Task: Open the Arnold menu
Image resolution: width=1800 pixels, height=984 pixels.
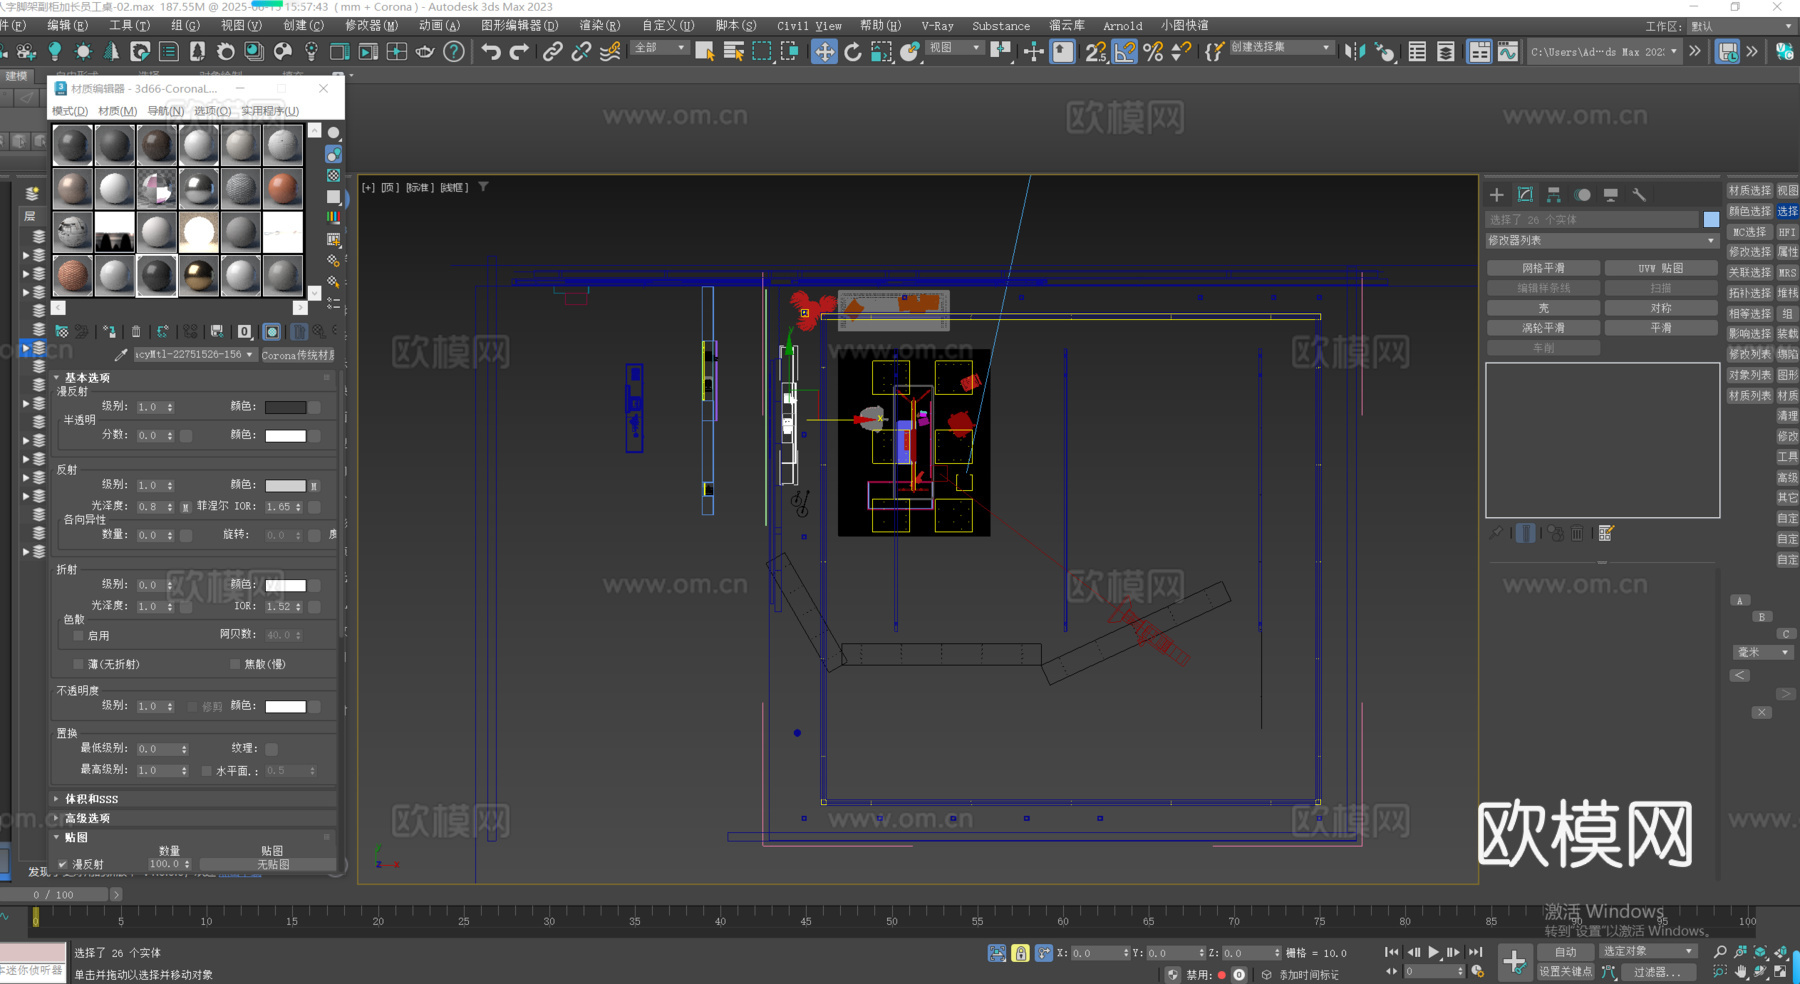Action: click(1122, 26)
